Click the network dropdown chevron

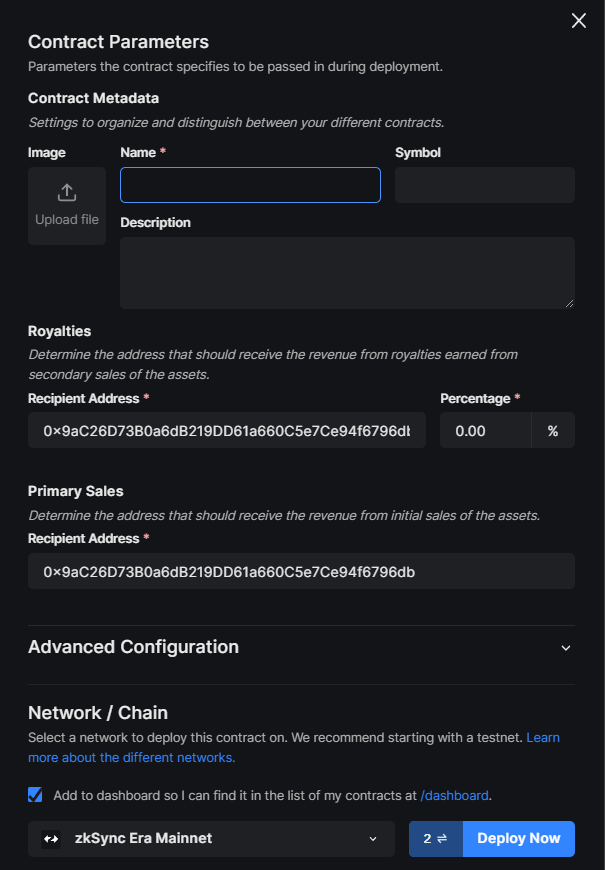373,839
